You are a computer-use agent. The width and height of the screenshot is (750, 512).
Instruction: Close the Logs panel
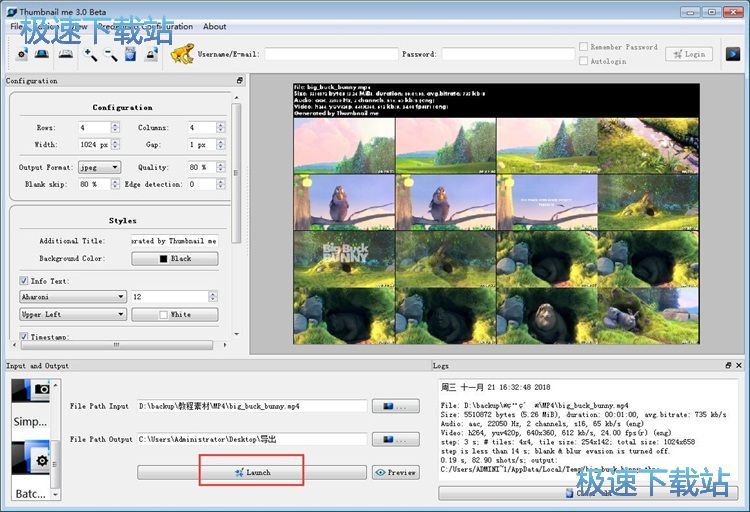(739, 365)
